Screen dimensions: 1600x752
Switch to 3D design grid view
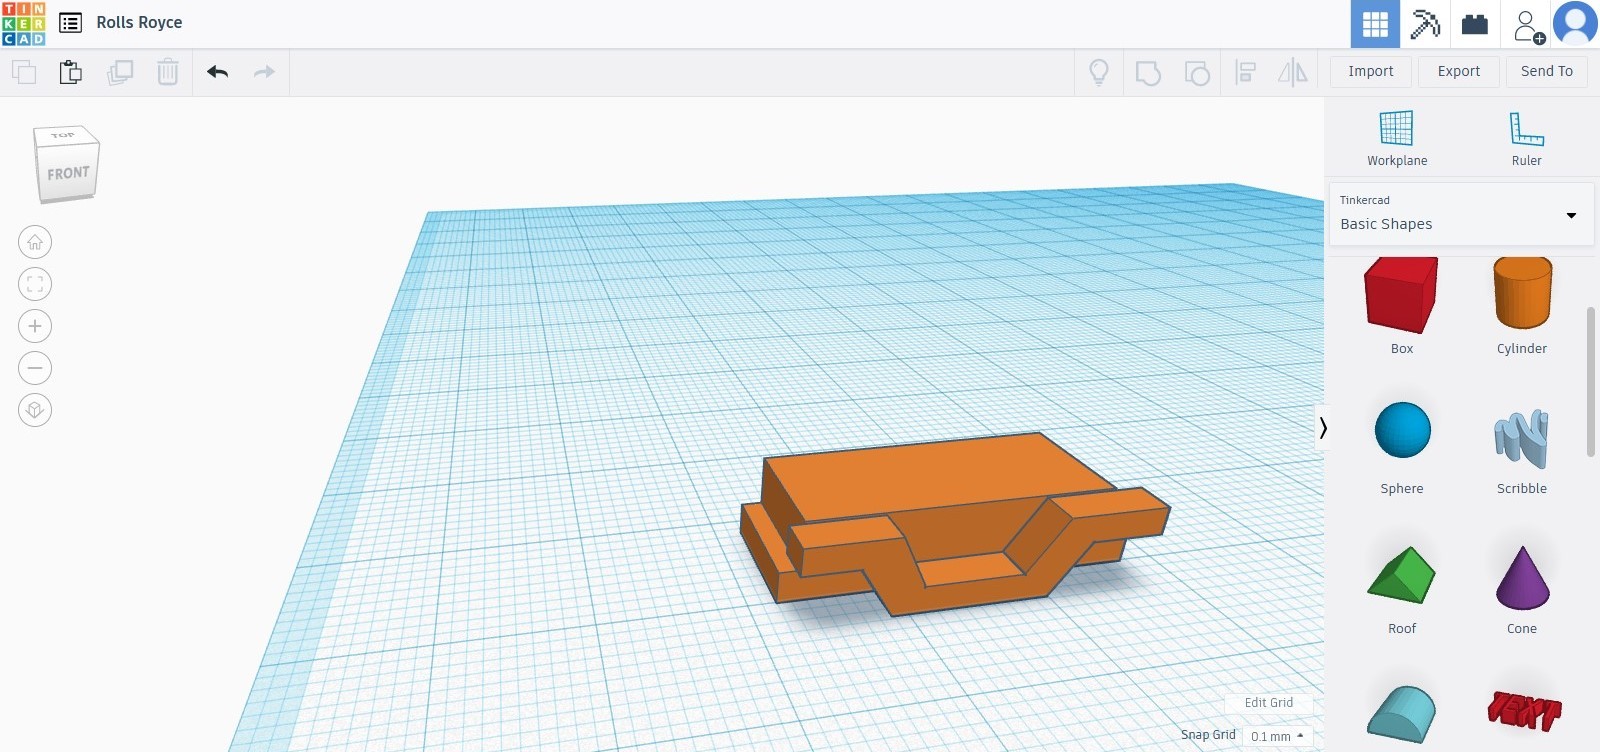(x=1375, y=24)
